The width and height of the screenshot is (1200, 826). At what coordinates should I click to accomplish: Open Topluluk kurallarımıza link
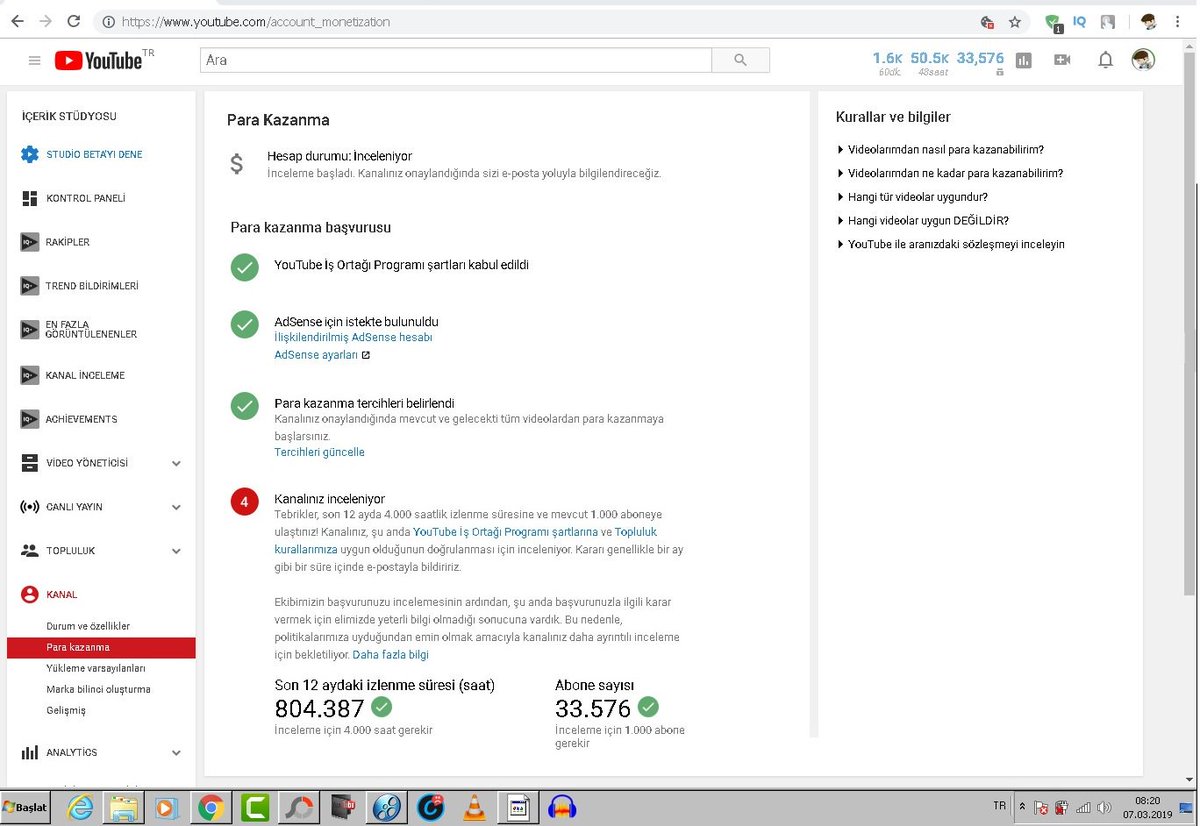(466, 541)
